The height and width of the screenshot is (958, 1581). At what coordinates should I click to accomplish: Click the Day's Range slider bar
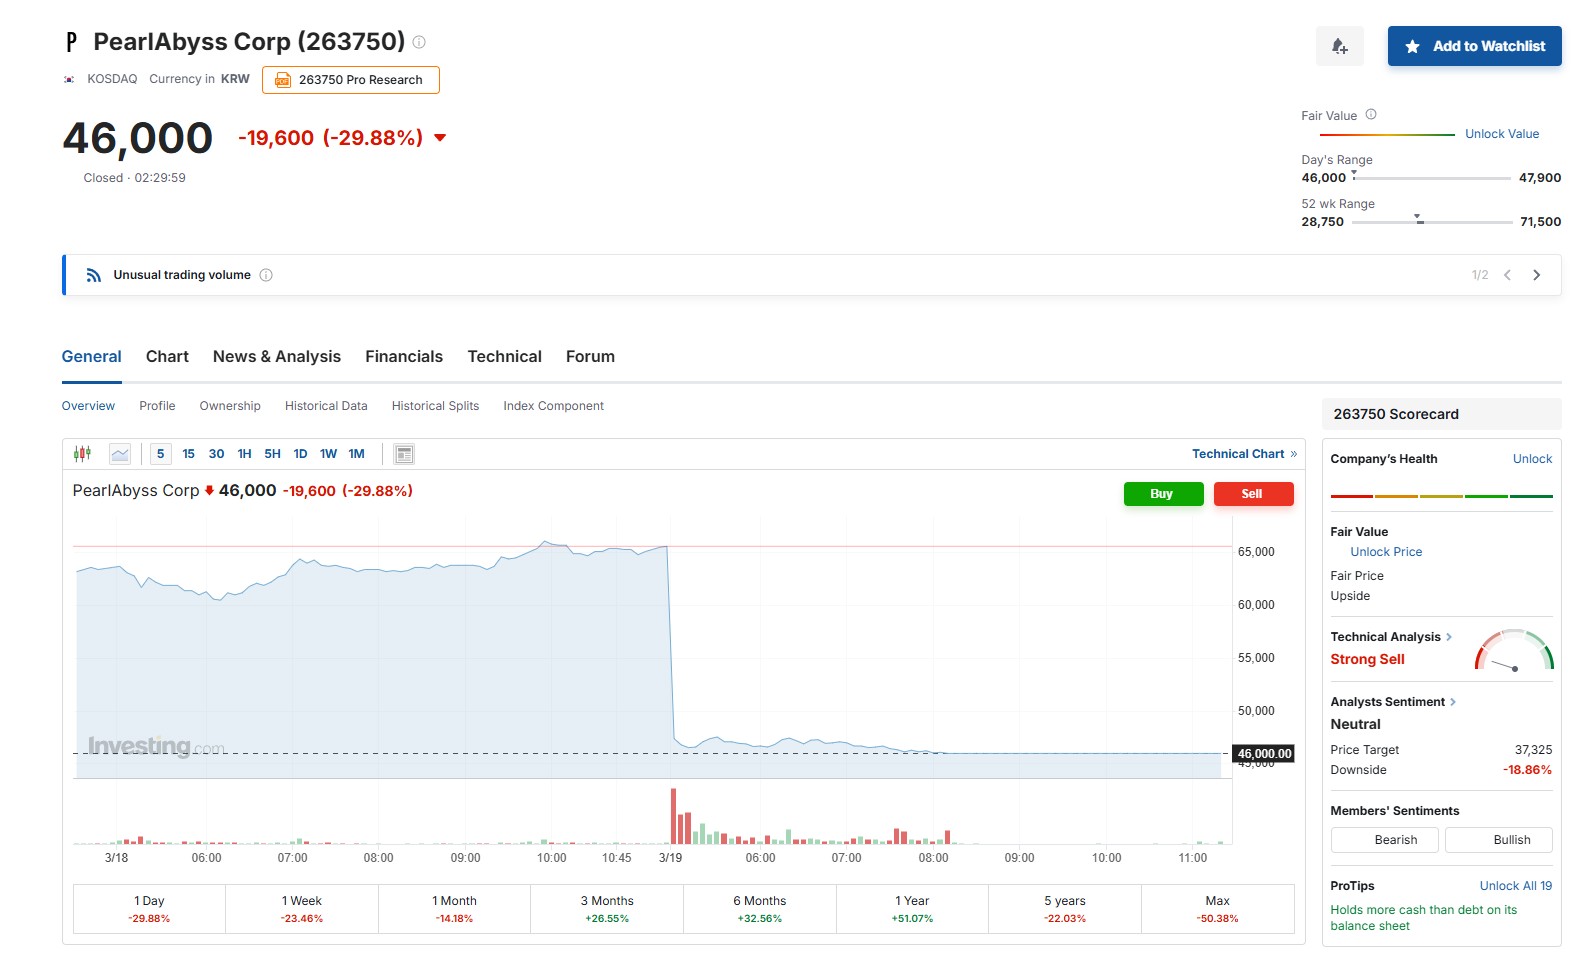coord(1432,178)
